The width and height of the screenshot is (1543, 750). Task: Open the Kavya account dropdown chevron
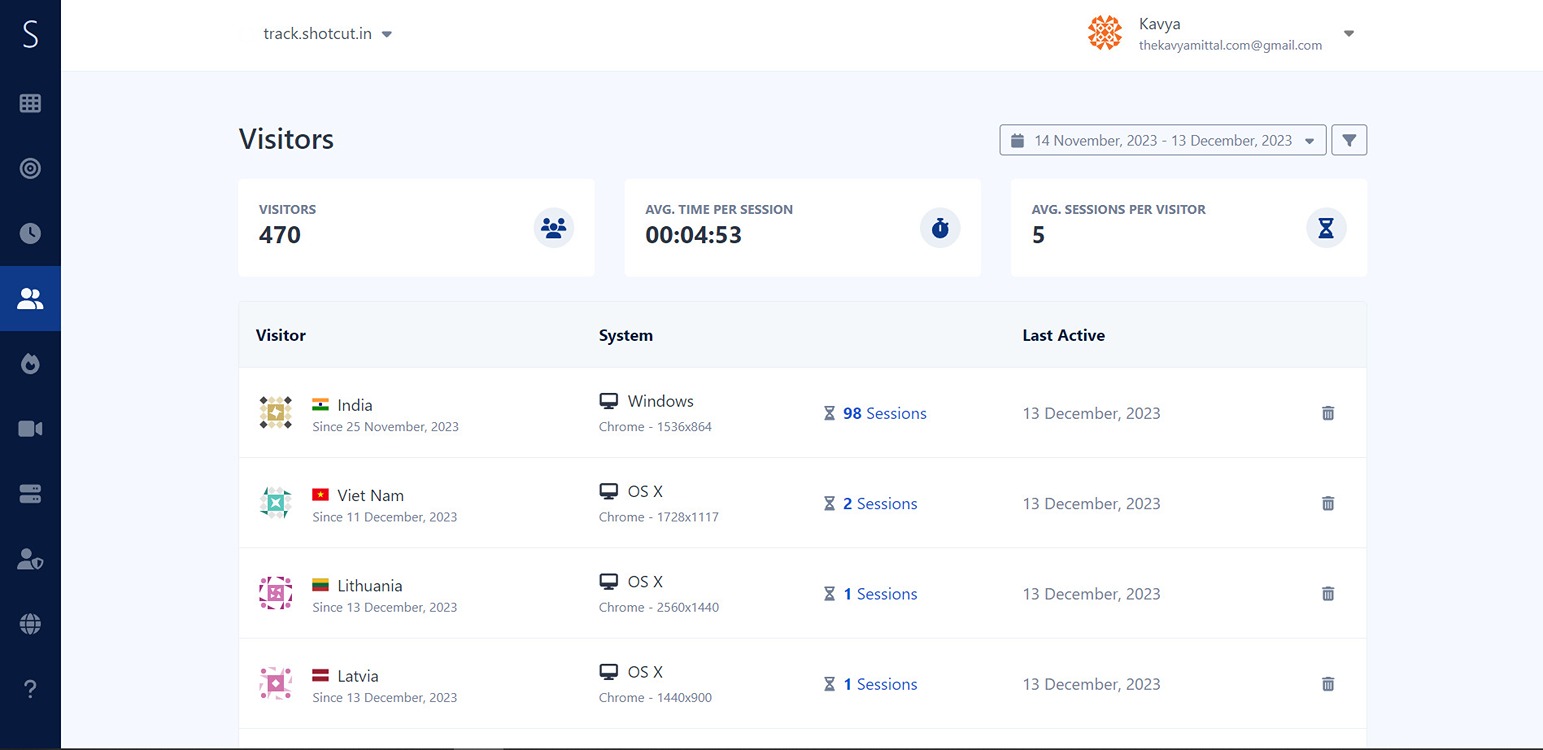click(x=1348, y=32)
